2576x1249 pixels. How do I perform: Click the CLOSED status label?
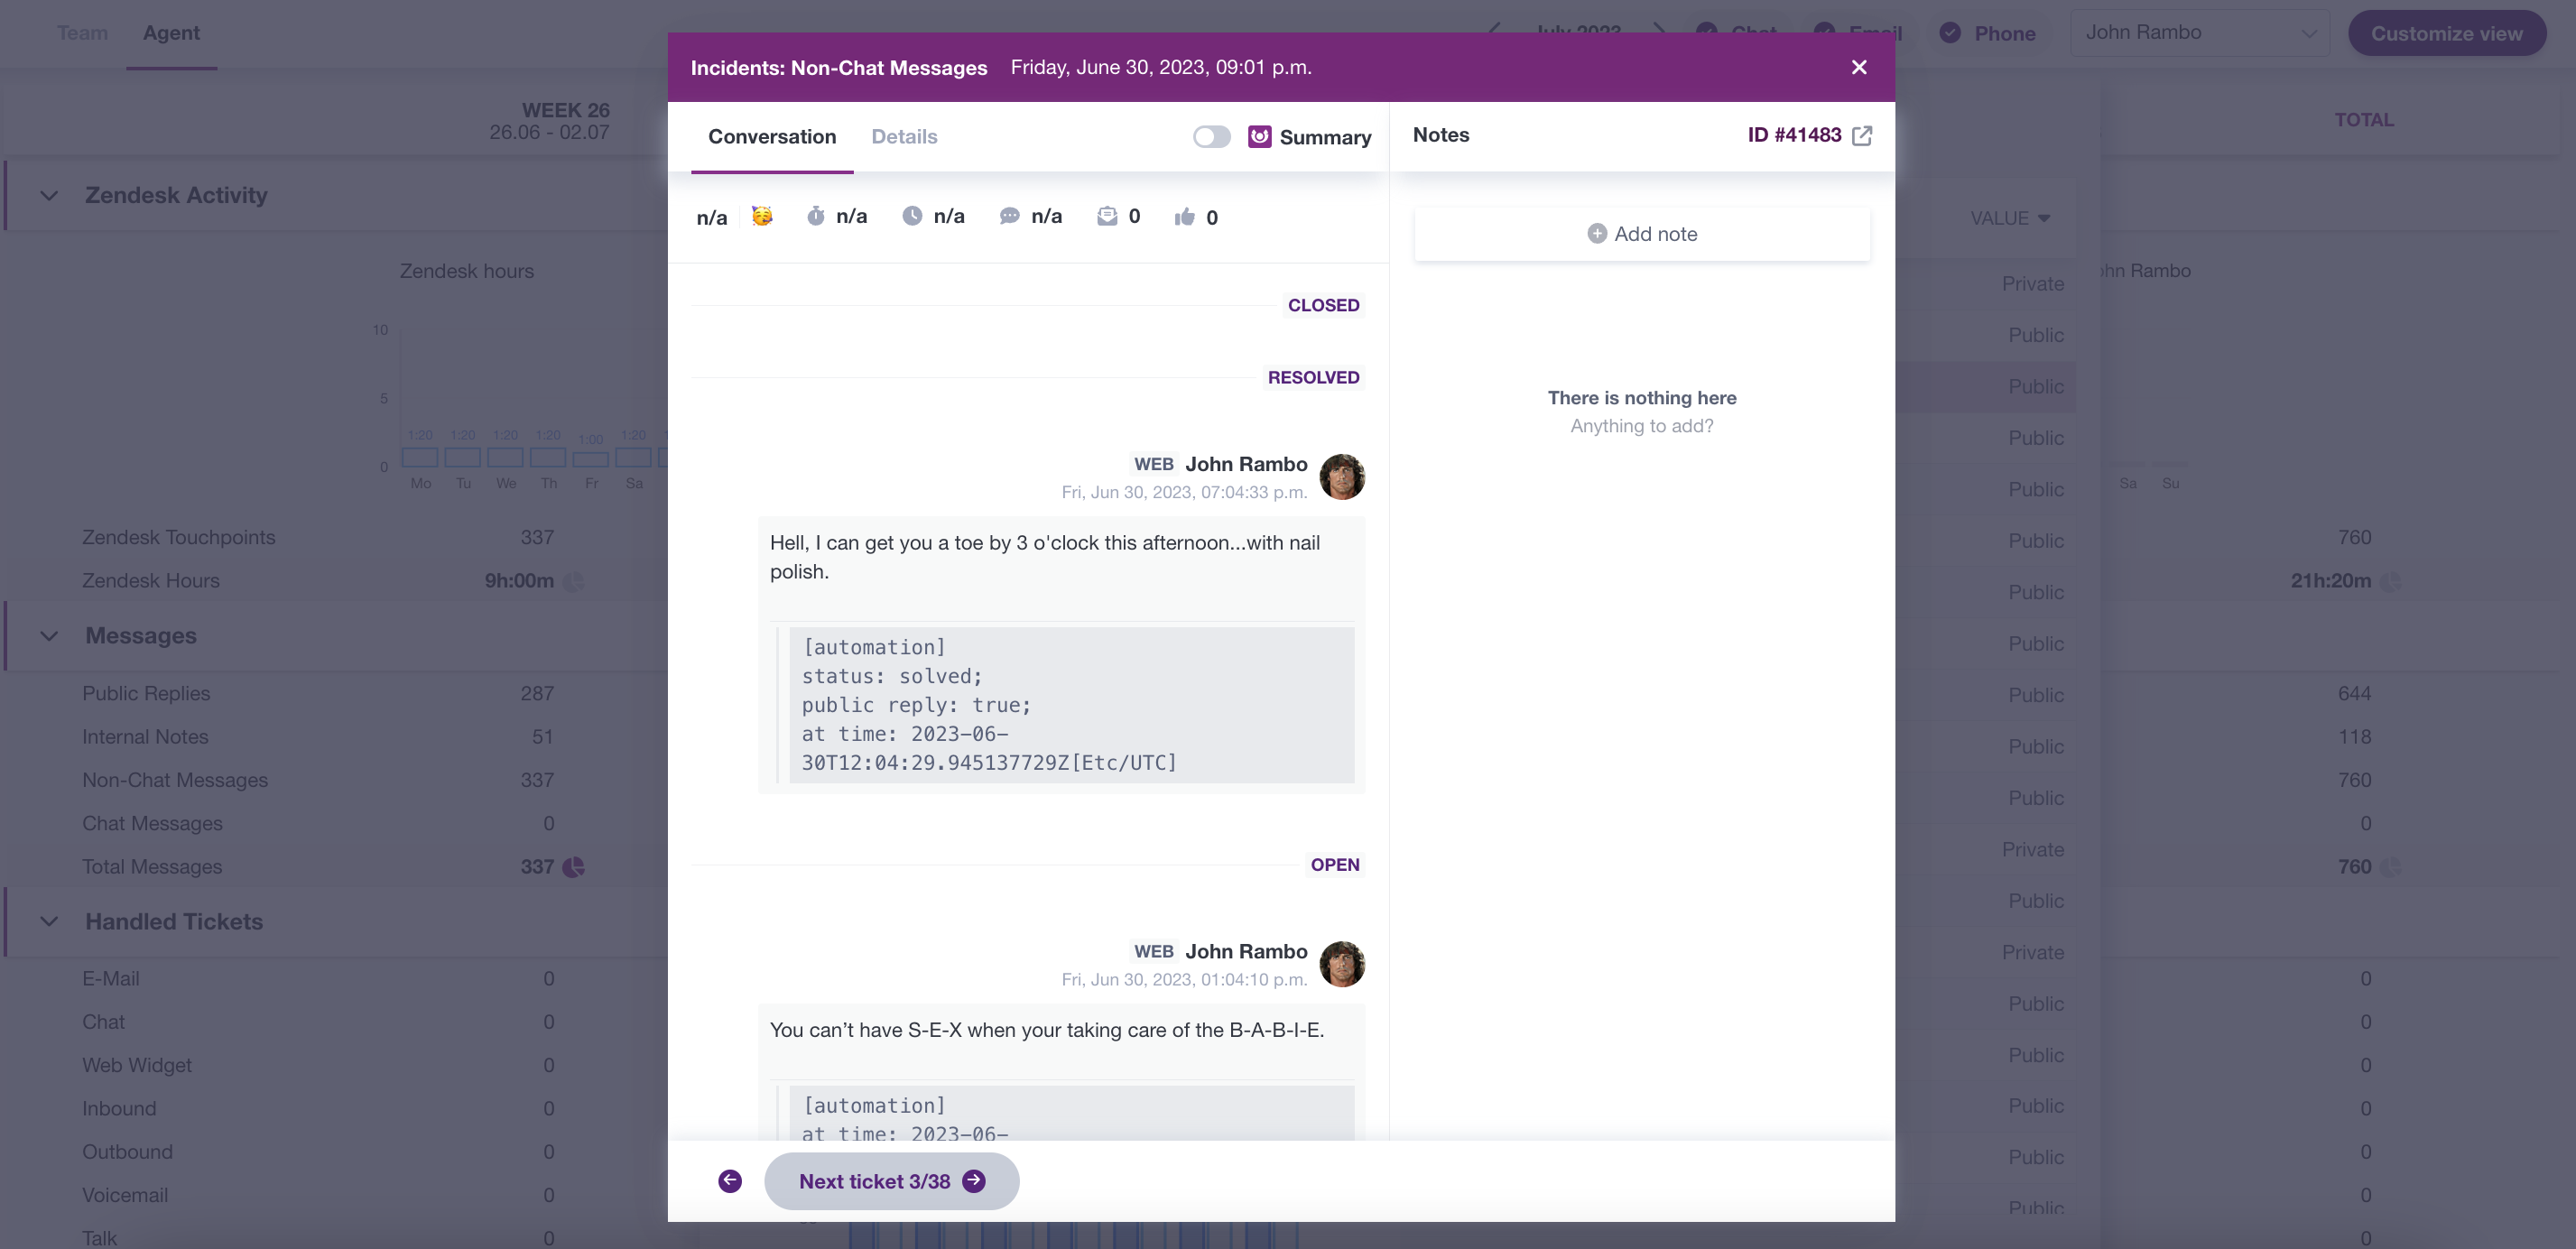[1322, 305]
